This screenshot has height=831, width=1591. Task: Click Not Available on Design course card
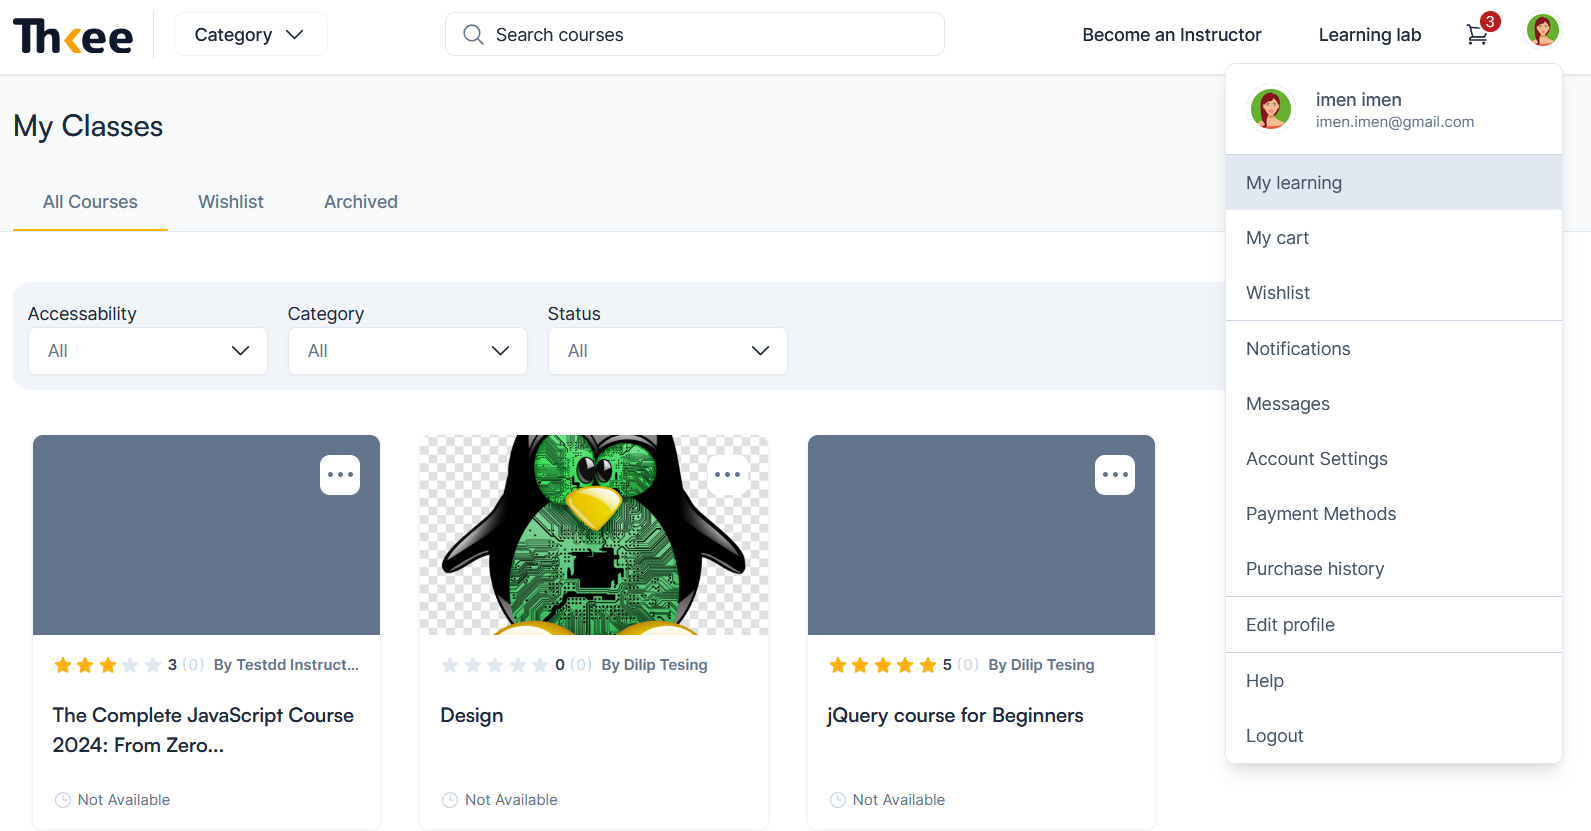click(511, 800)
